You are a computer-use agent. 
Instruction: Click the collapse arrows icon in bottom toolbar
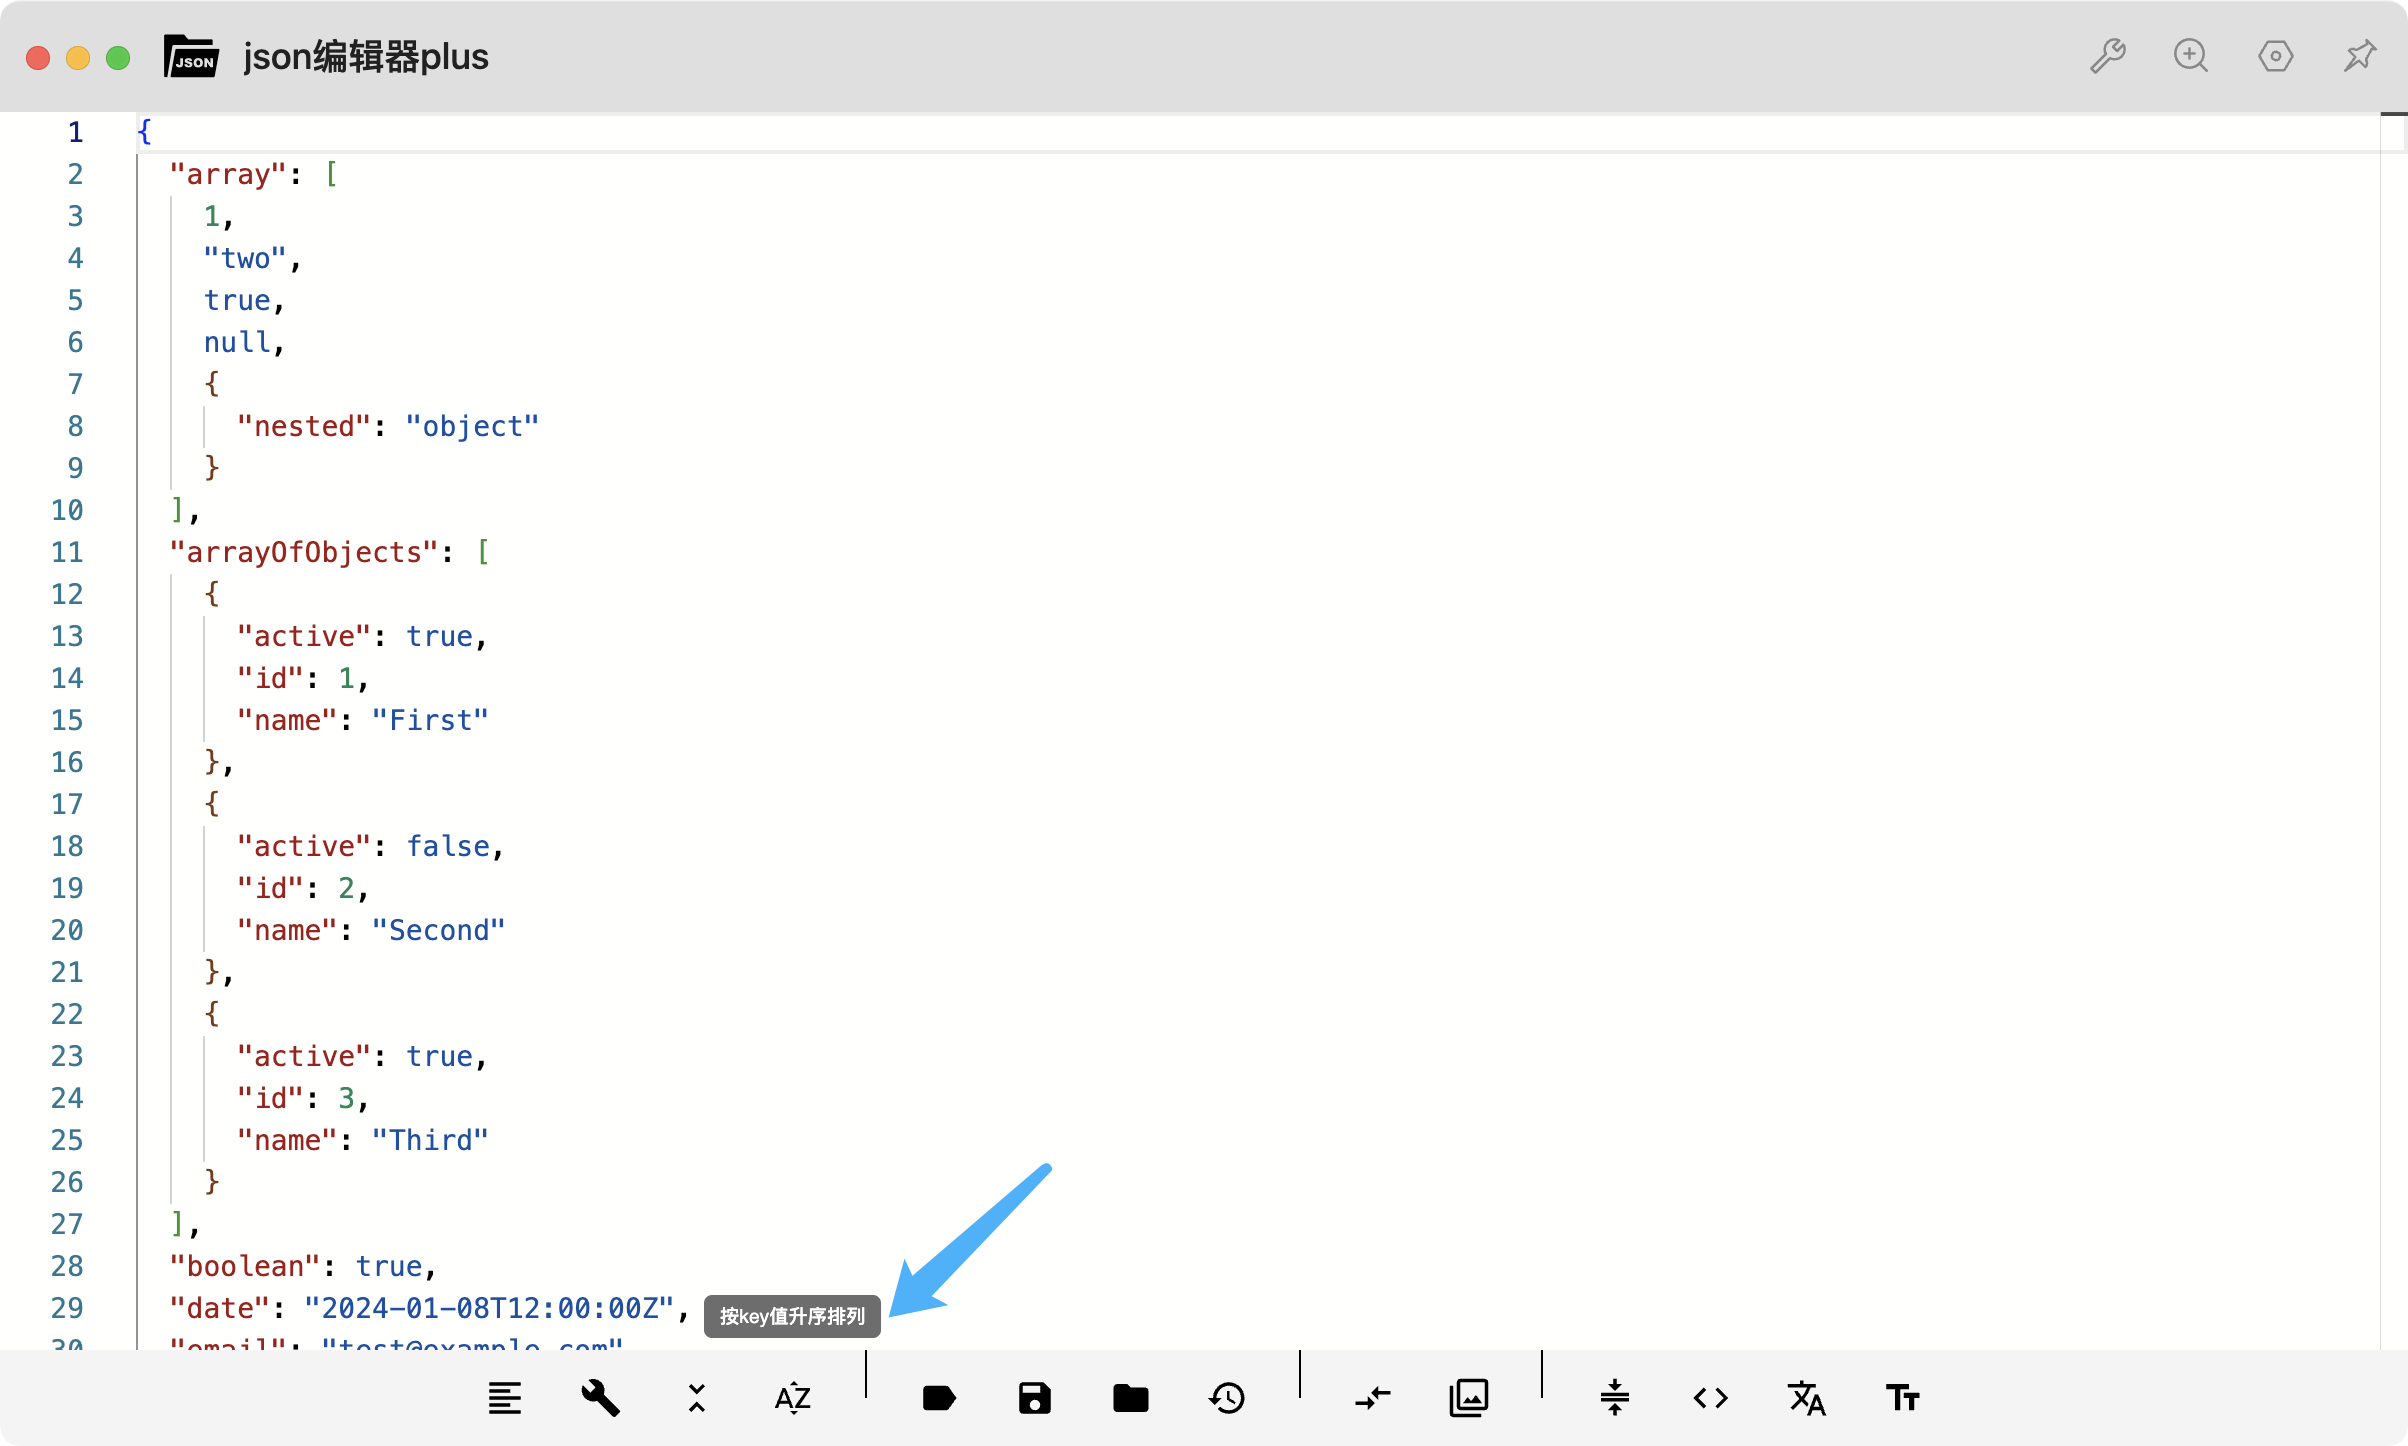tap(697, 1397)
